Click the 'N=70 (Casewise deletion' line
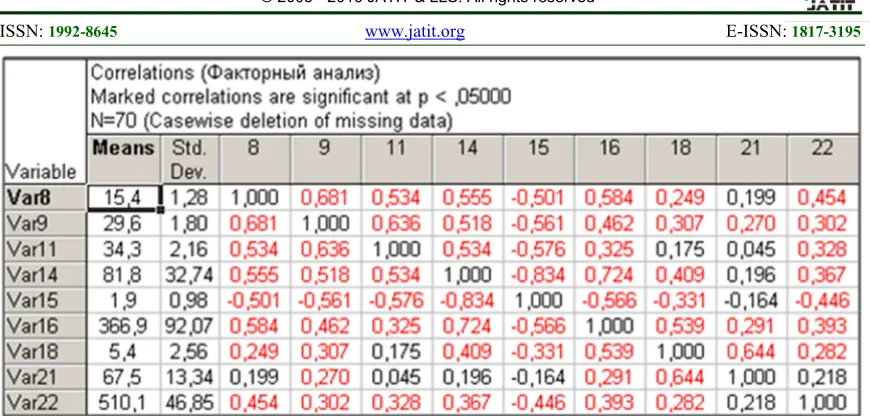Image resolution: width=870 pixels, height=416 pixels. pos(271,120)
